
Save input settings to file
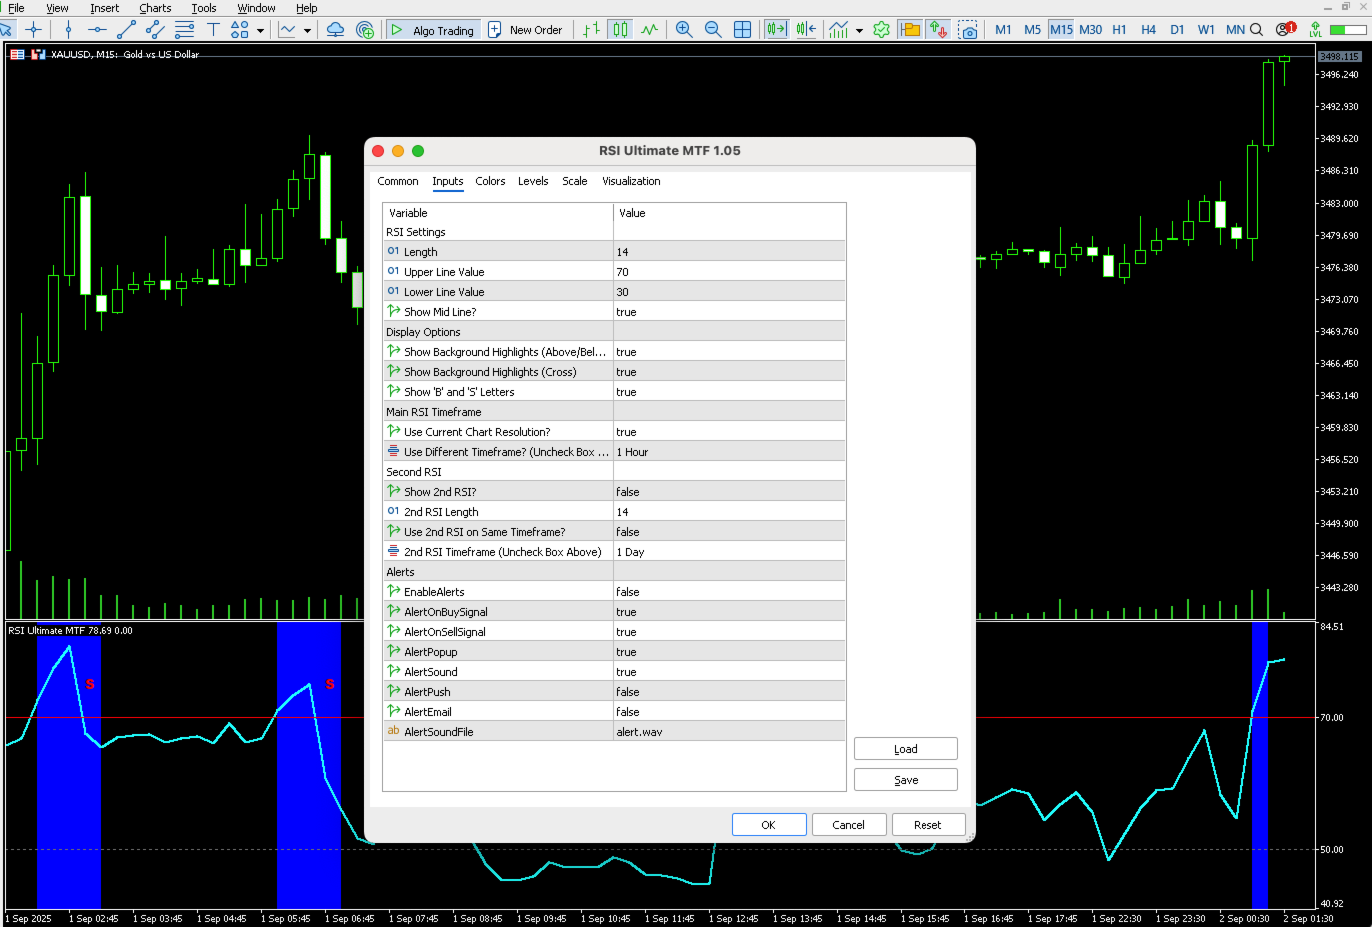(x=906, y=780)
